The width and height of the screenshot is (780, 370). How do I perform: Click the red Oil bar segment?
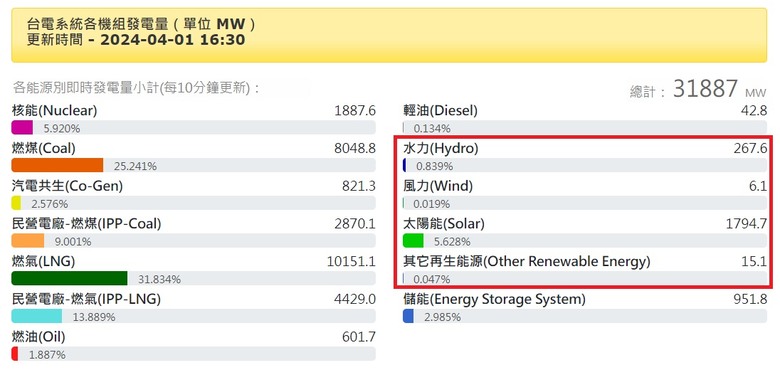click(x=15, y=354)
